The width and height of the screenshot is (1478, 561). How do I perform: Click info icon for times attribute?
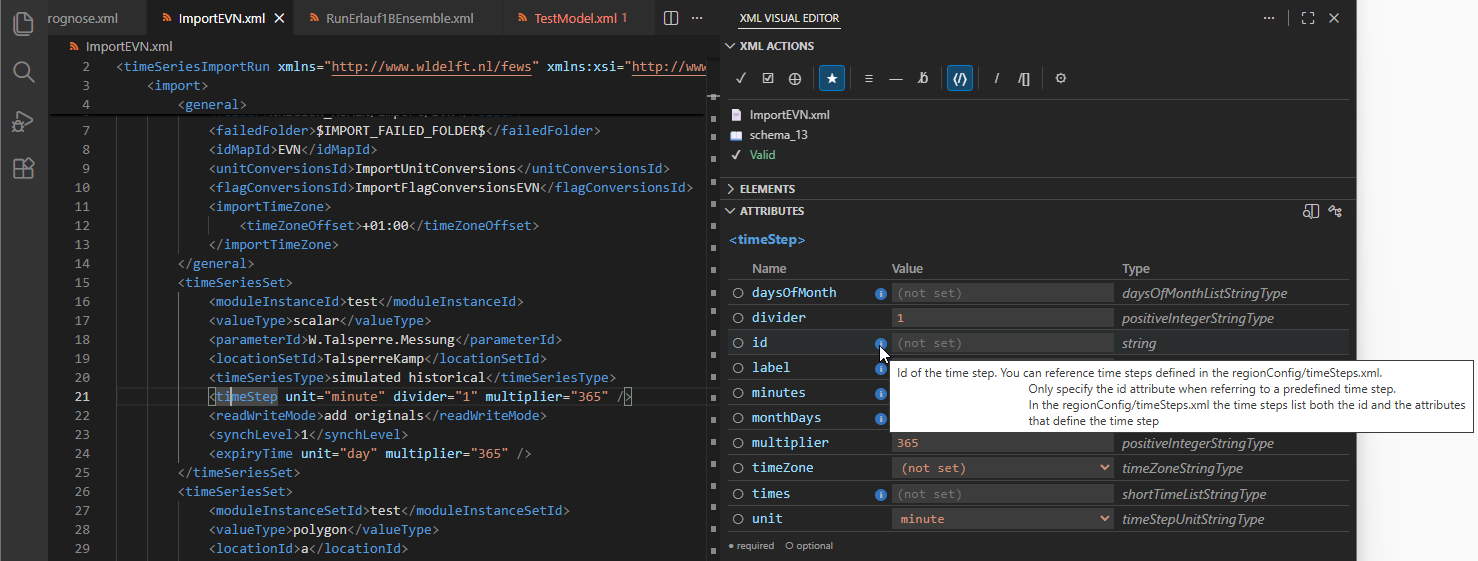(881, 494)
